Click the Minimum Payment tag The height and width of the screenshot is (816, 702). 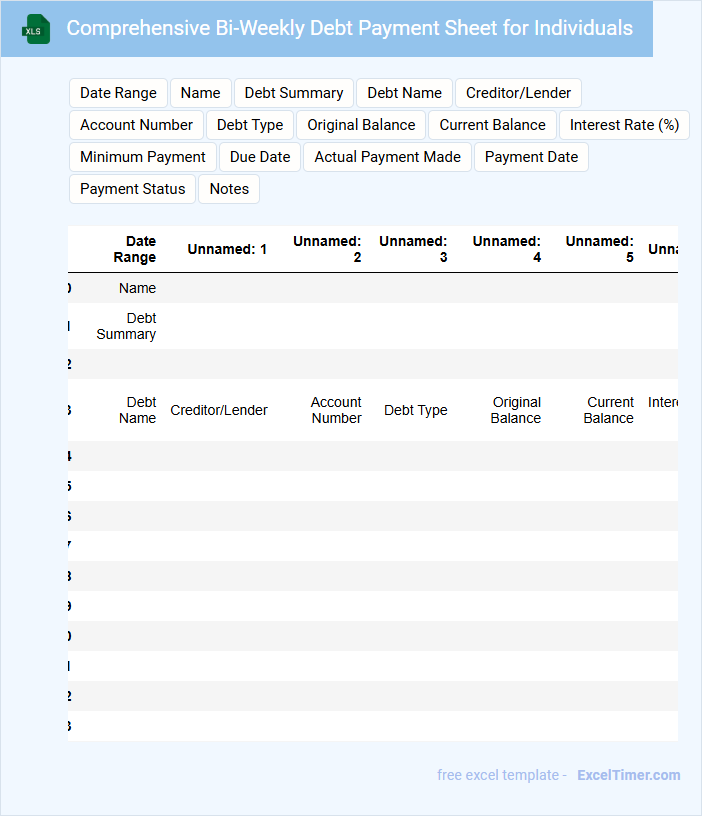142,157
